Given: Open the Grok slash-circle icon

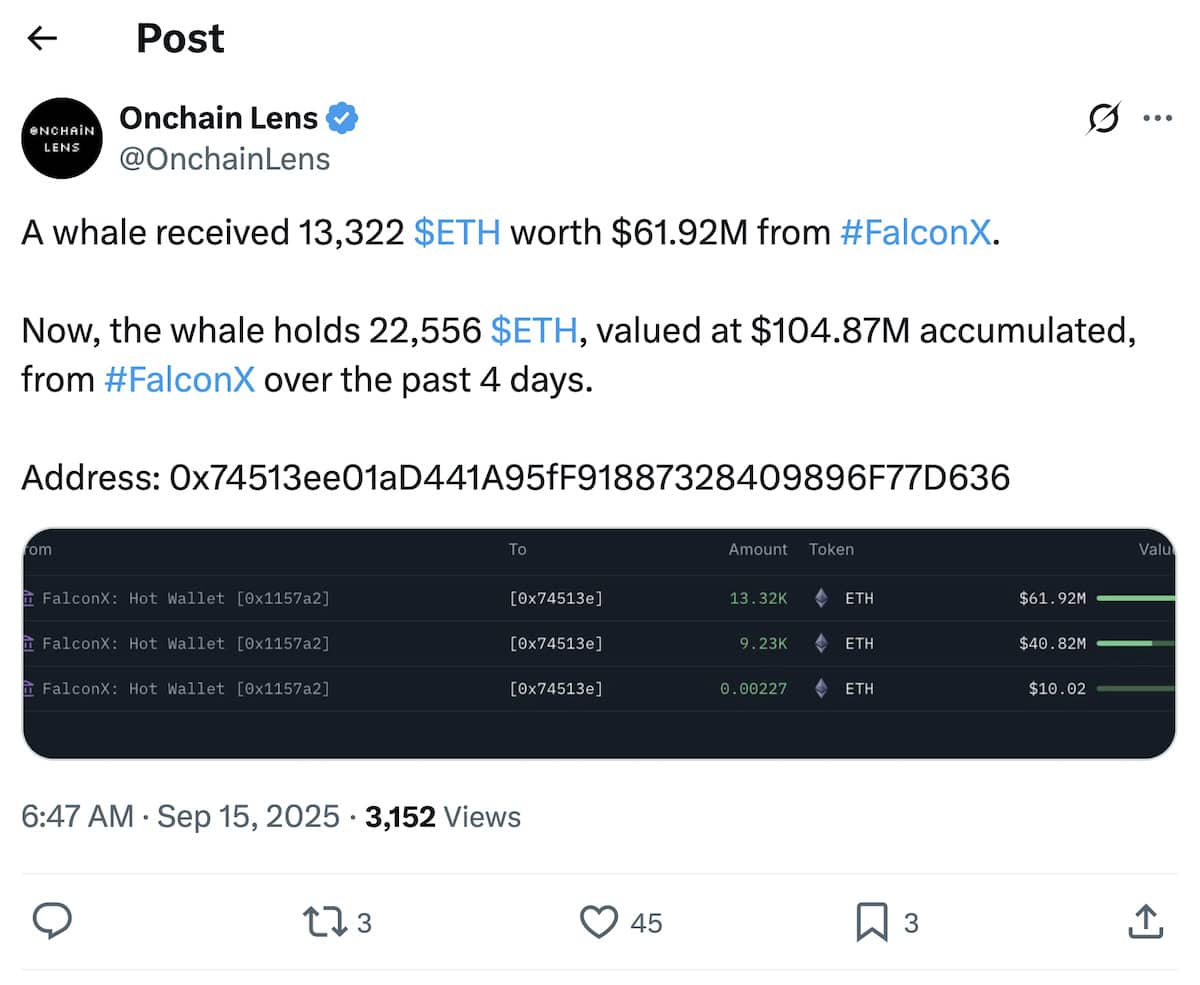Looking at the screenshot, I should coord(1104,120).
